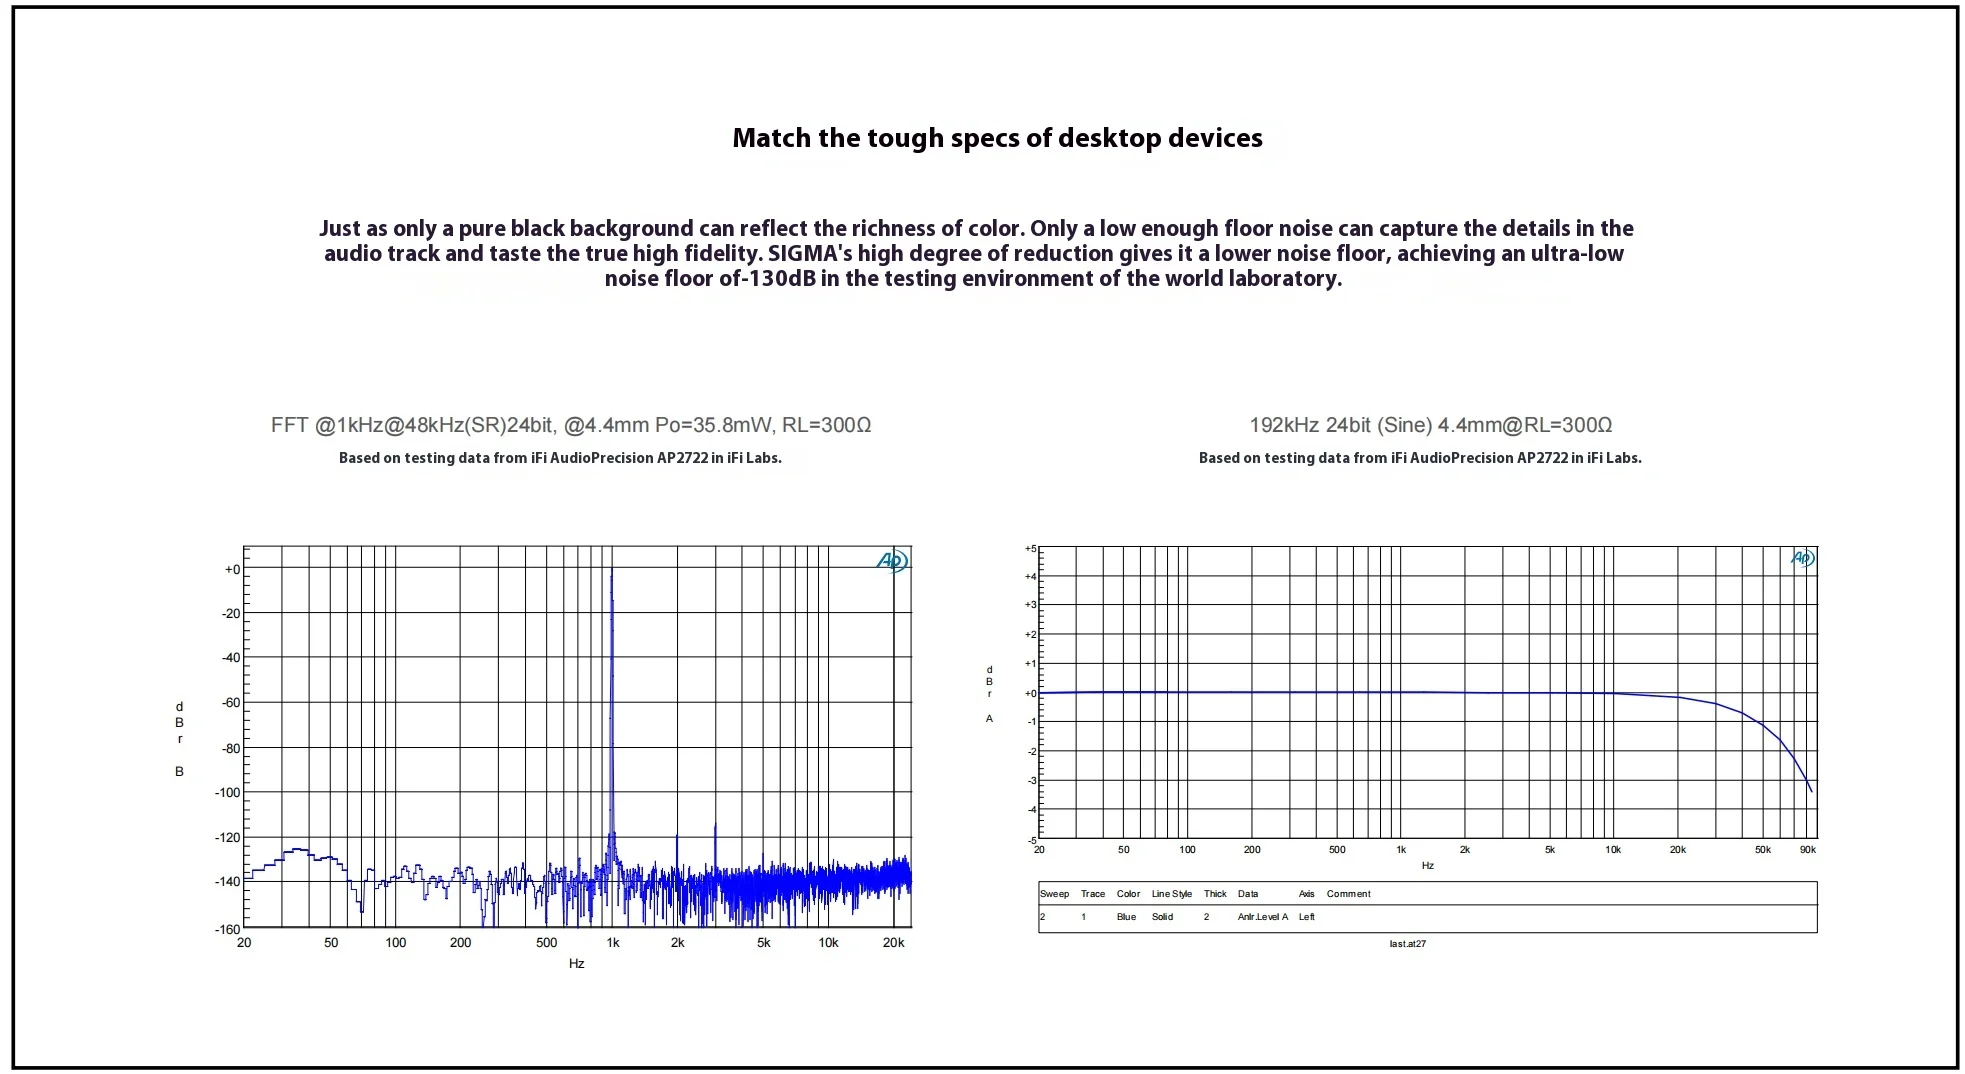Click the "-5" y-axis label on the response chart

point(1032,841)
